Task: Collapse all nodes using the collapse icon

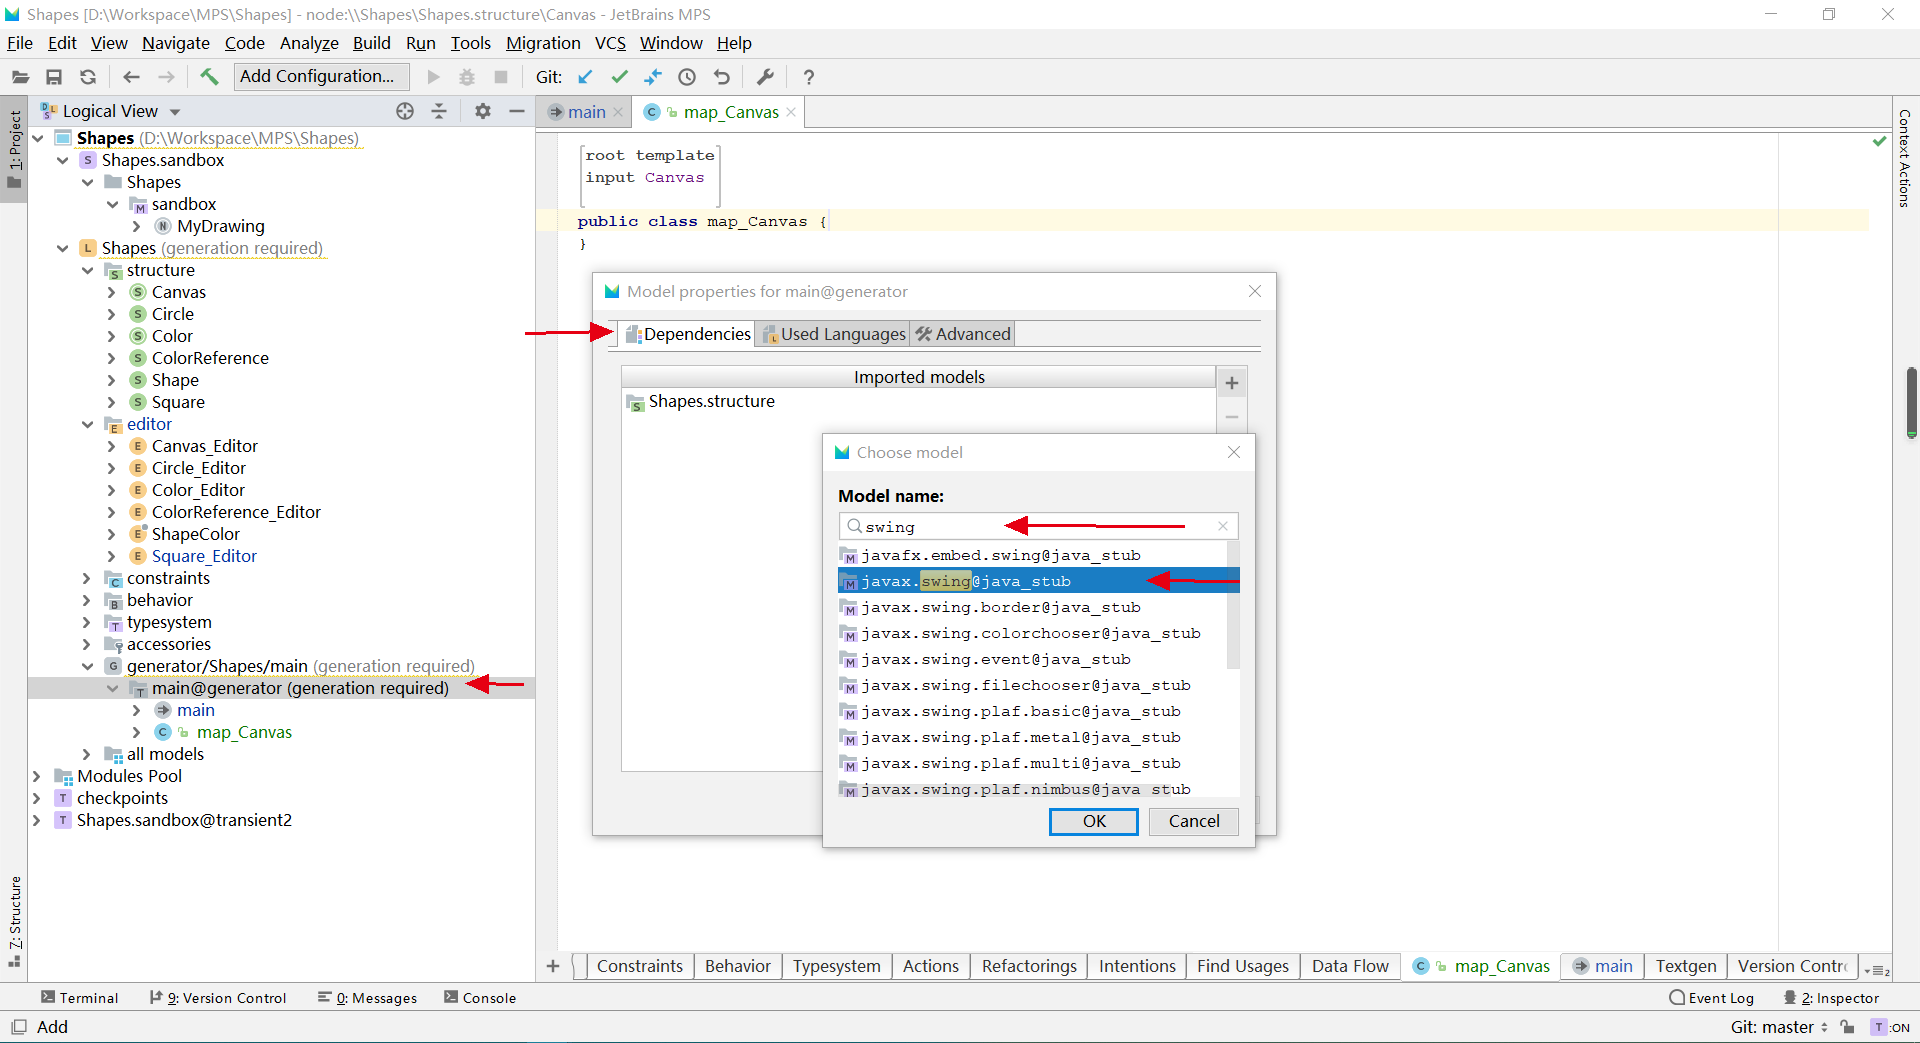Action: tap(439, 111)
